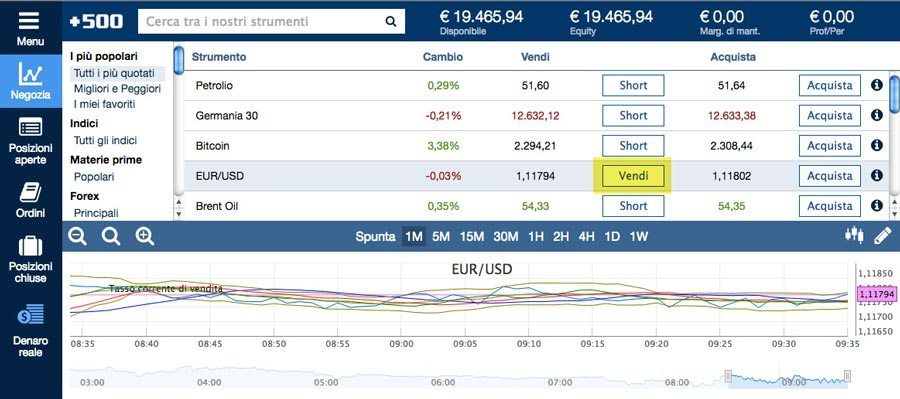Focus the Cerca tra i nostri strumenti field
This screenshot has height=399, width=900.
point(271,22)
